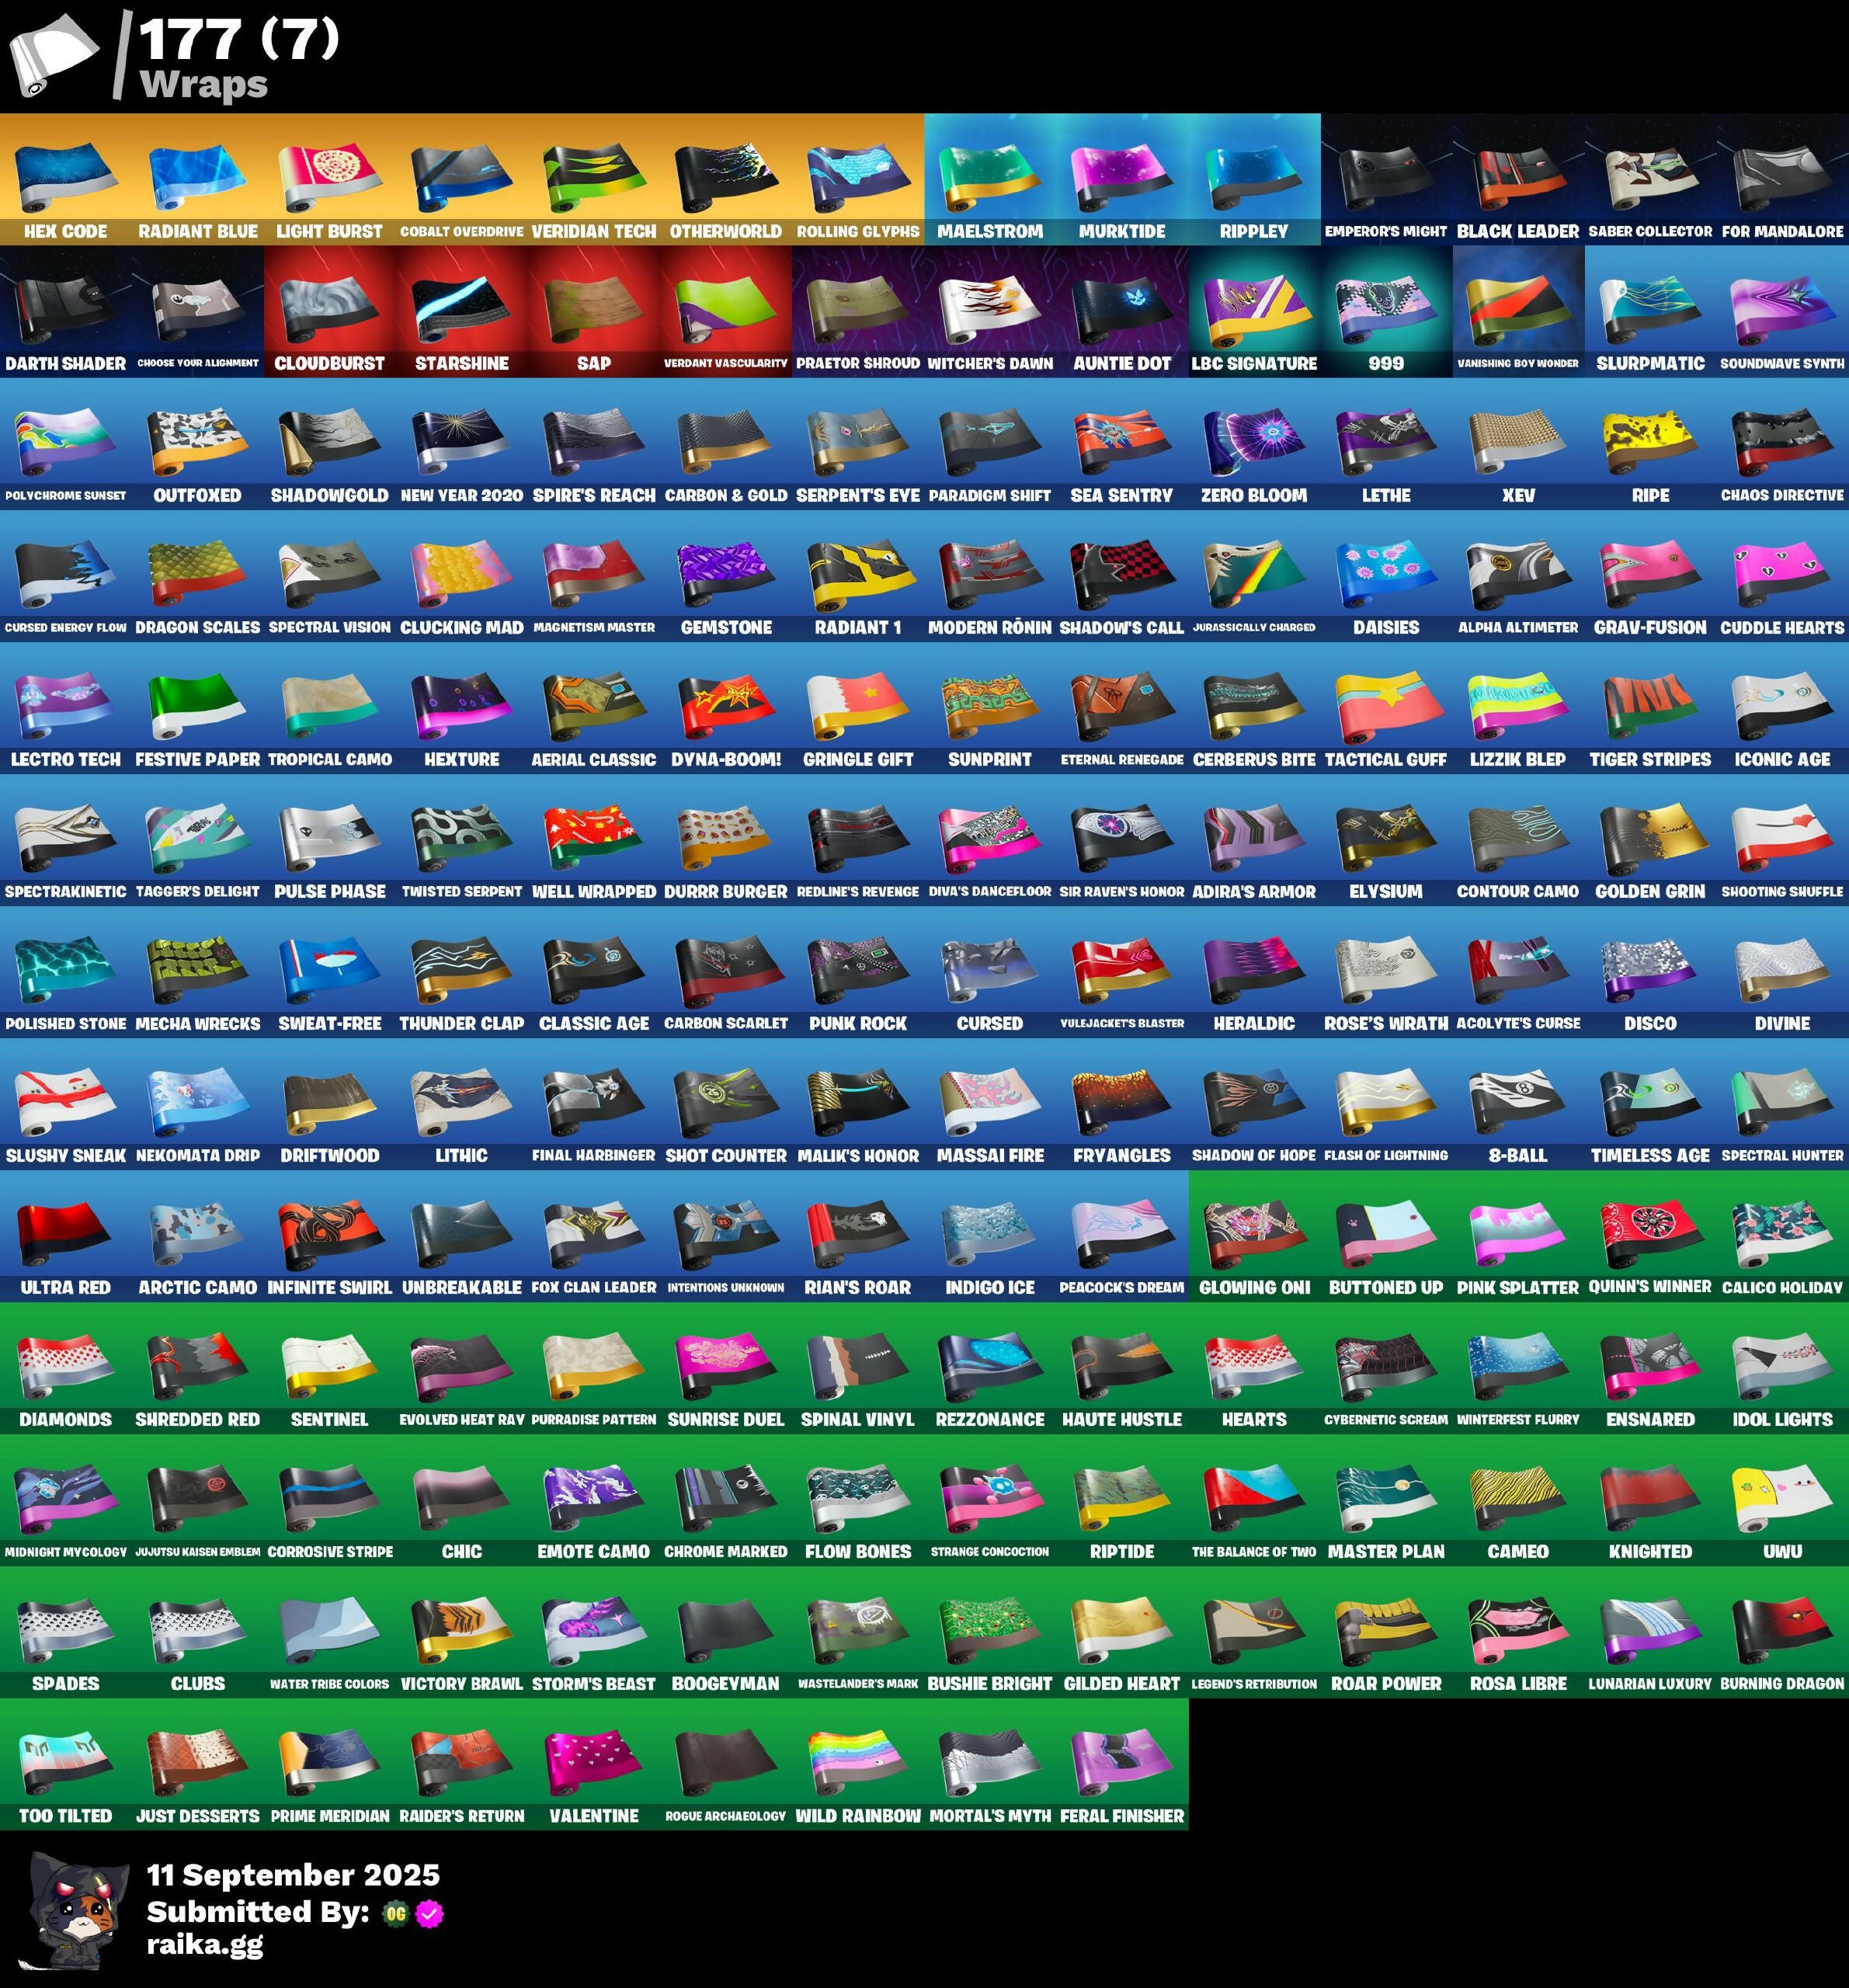Viewport: 1849px width, 1988px height.
Task: Click the pink verified checkmark badge
Action: 430,1913
